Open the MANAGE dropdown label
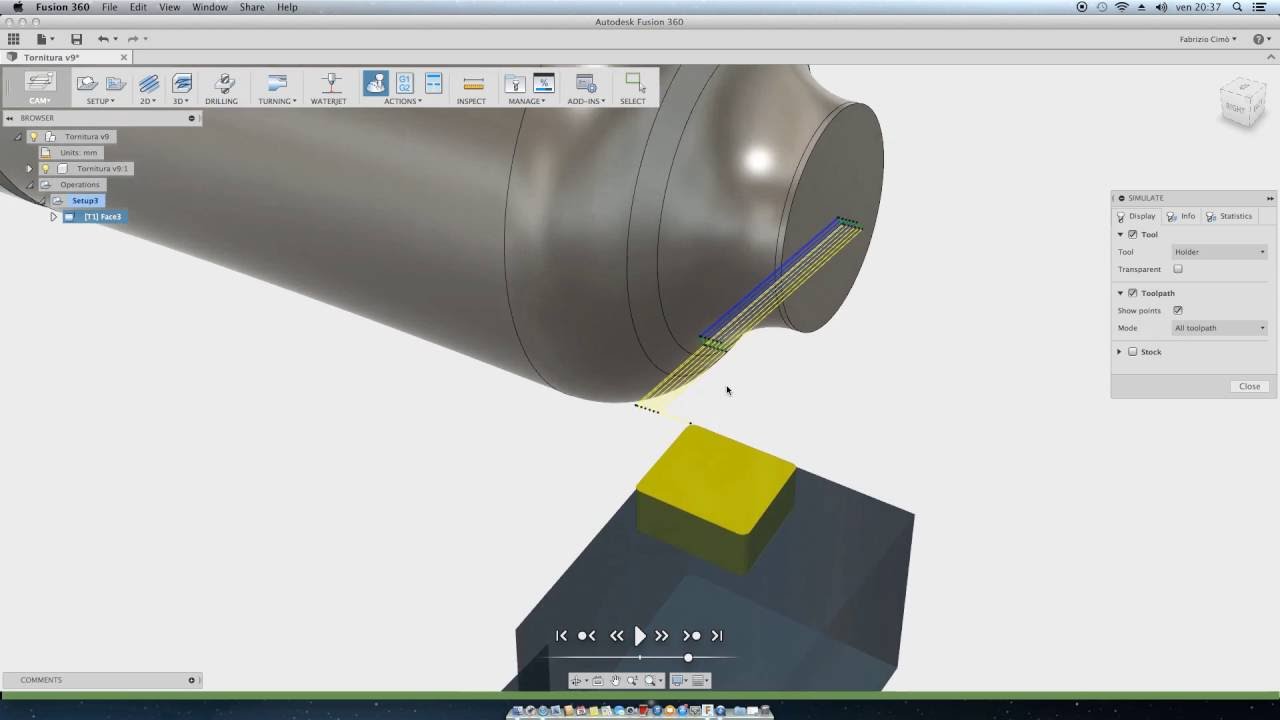The width and height of the screenshot is (1280, 720). (527, 101)
